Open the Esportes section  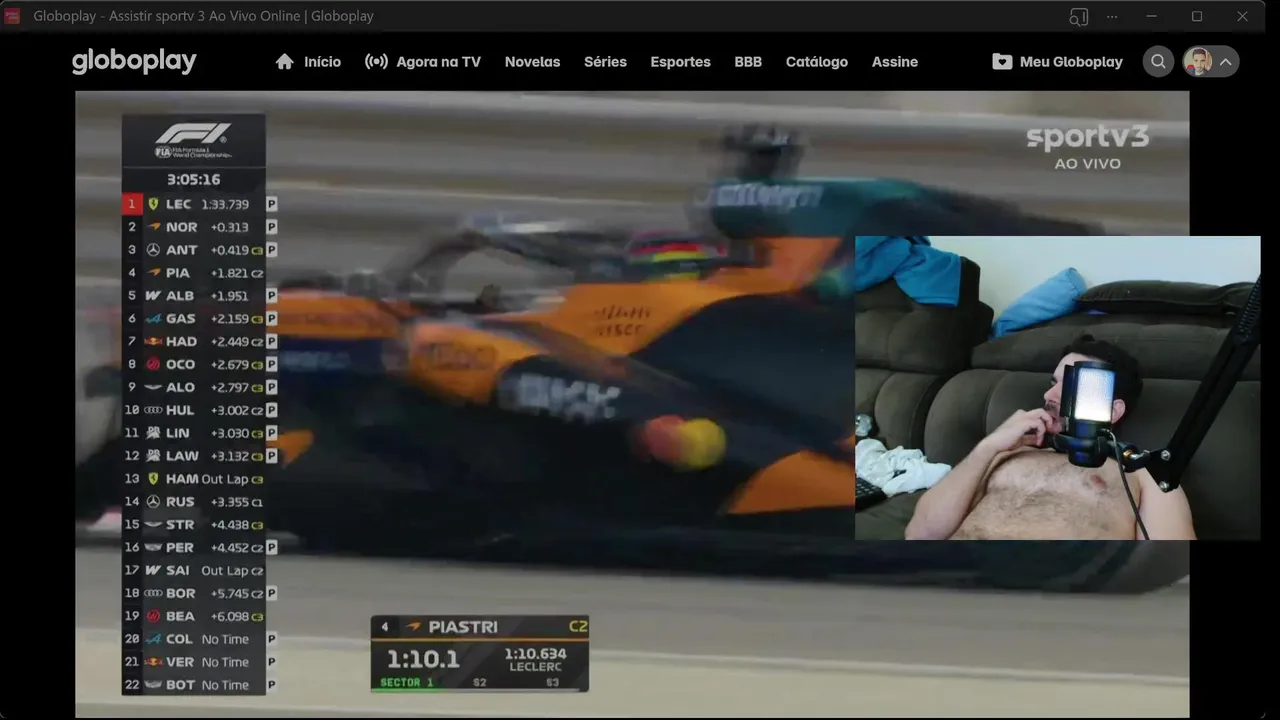(x=680, y=62)
